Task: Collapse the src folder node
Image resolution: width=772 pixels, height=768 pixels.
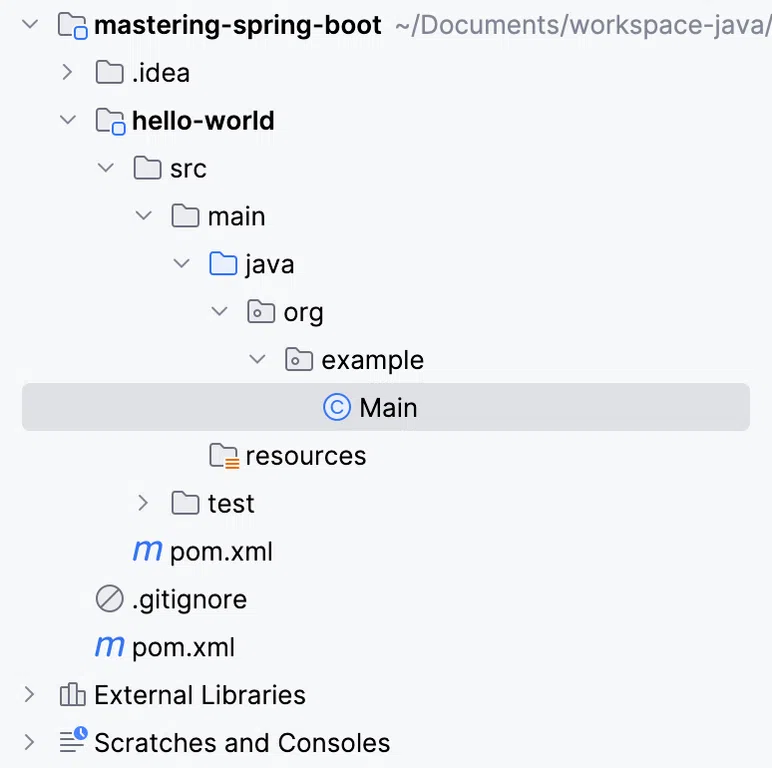Action: (x=105, y=168)
